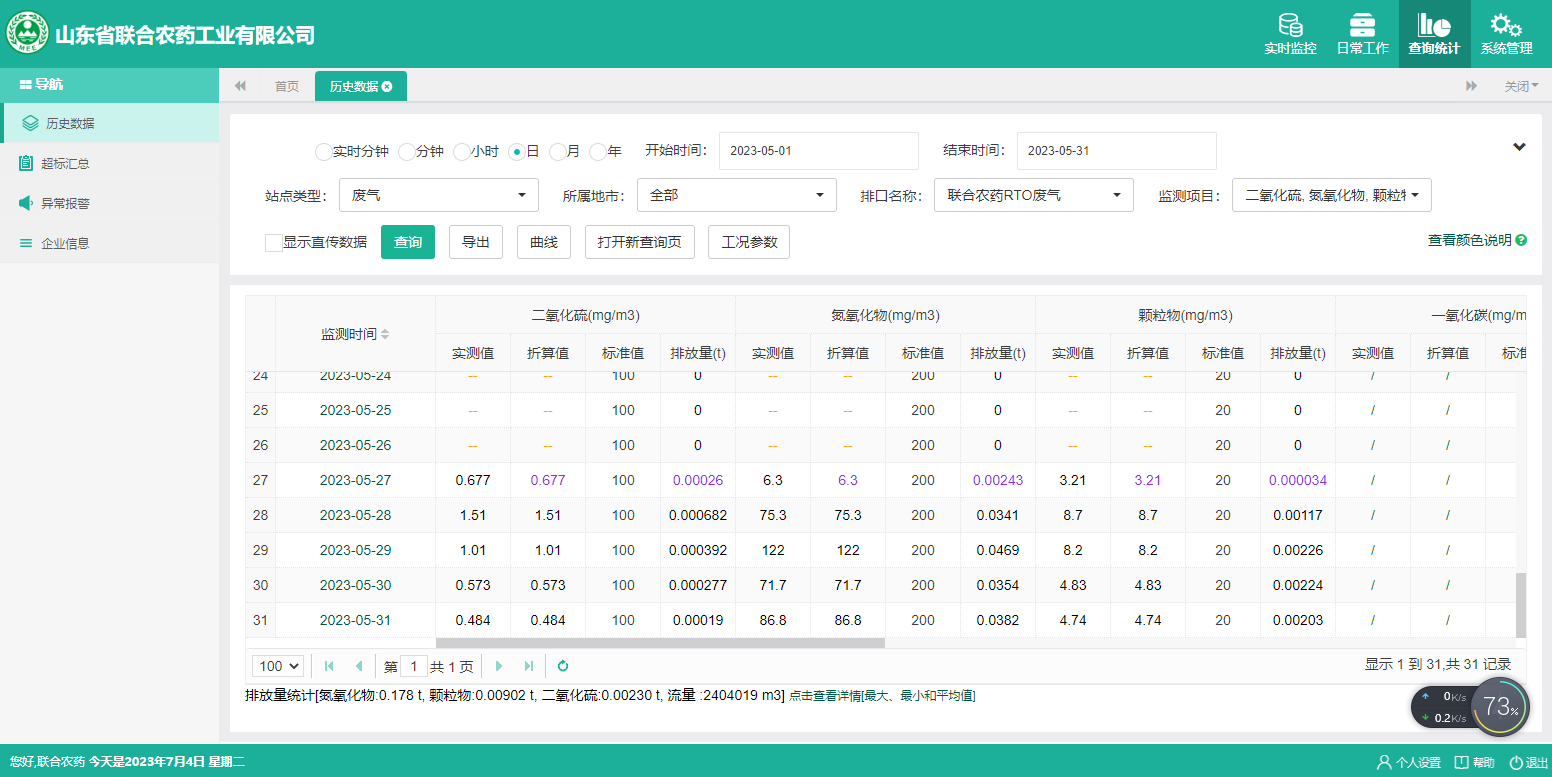Screen dimensions: 1552x777
Task: Change page size 100 dropdown
Action: [x=280, y=666]
